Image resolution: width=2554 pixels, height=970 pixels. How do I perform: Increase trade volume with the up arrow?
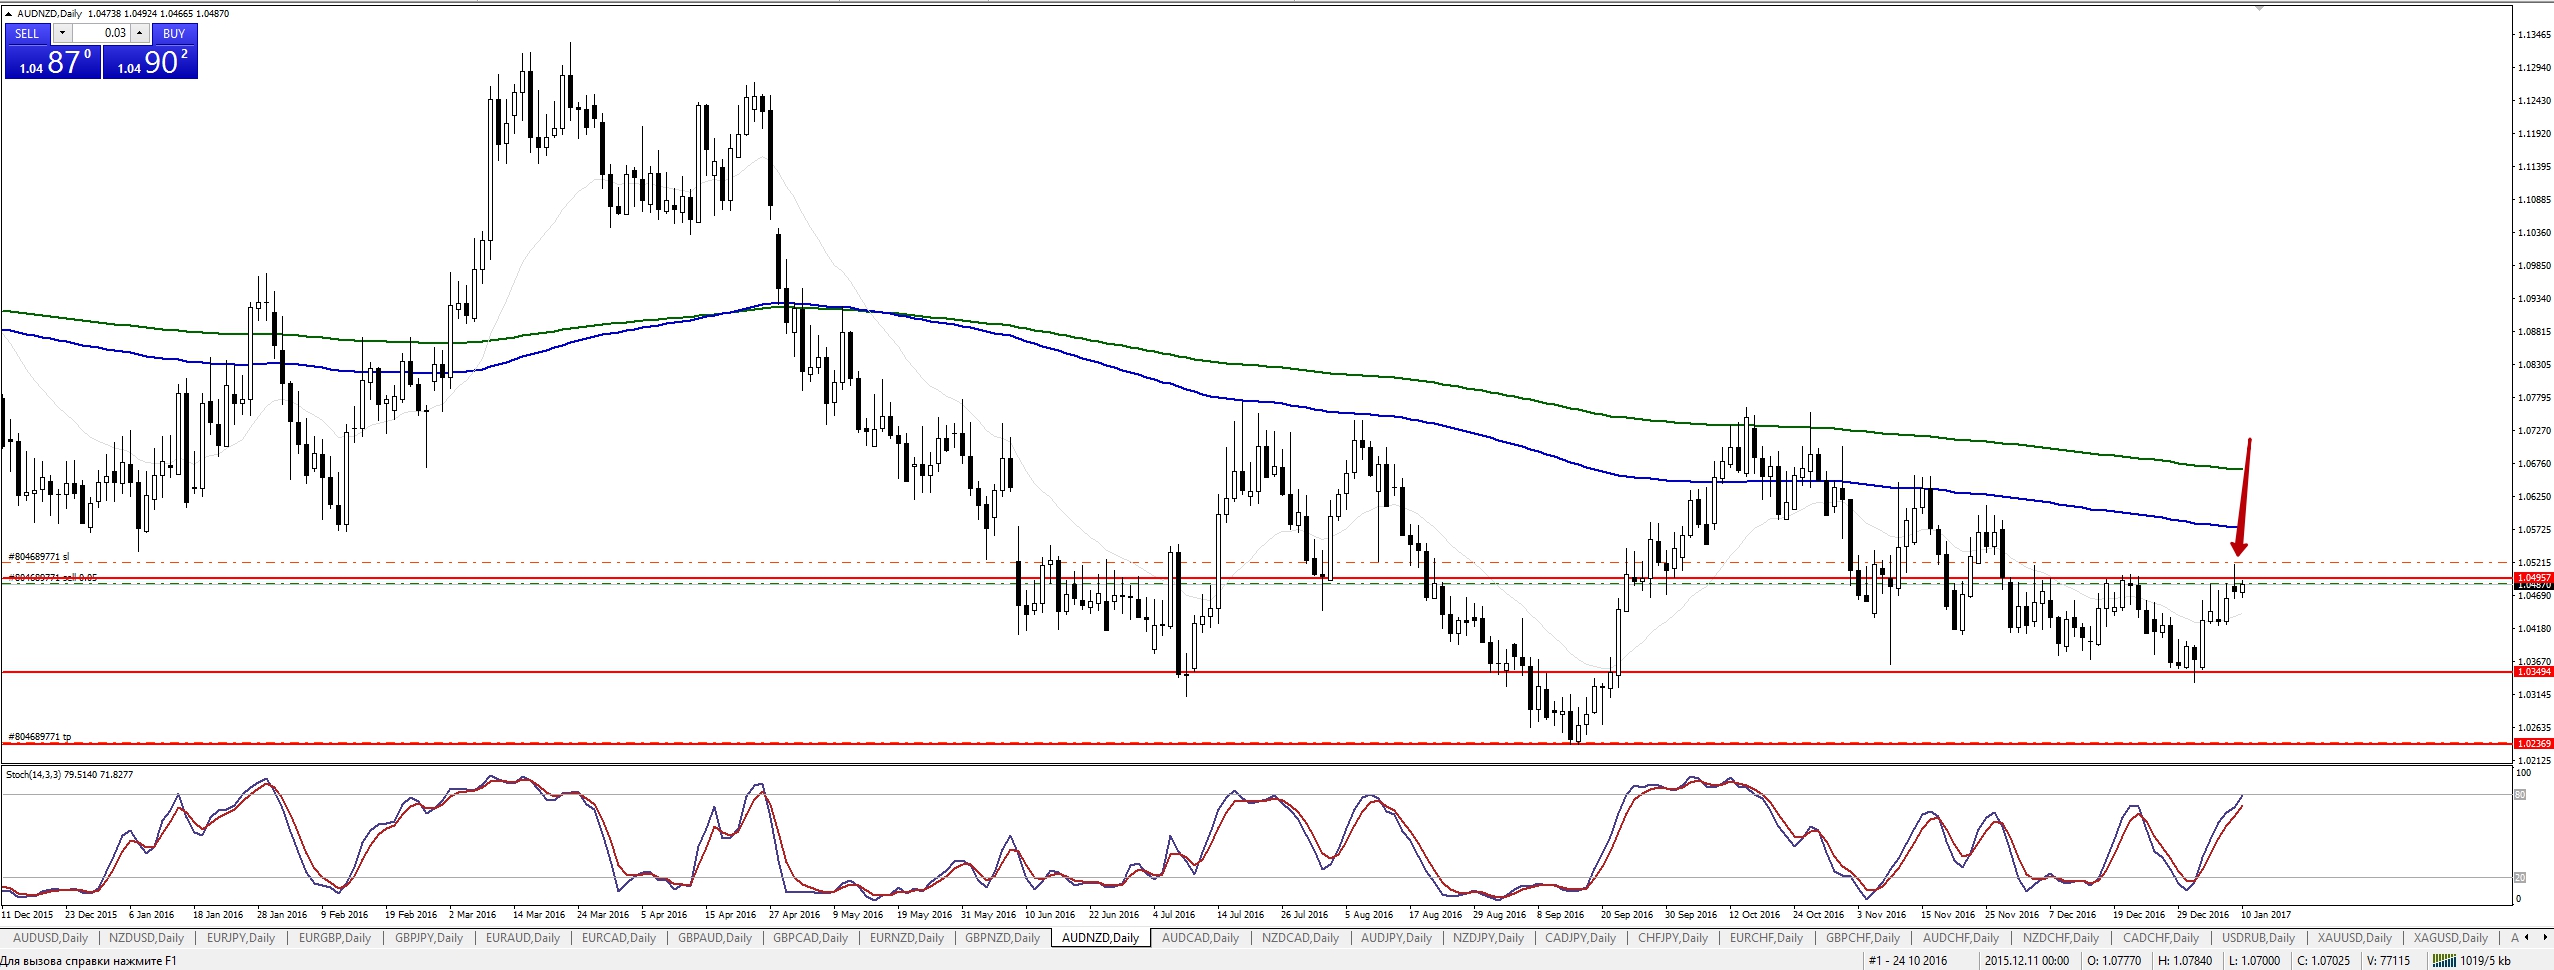140,33
